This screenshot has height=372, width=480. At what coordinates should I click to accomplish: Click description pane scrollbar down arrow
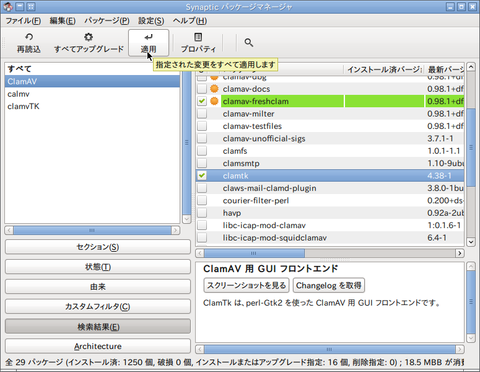pos(471,338)
